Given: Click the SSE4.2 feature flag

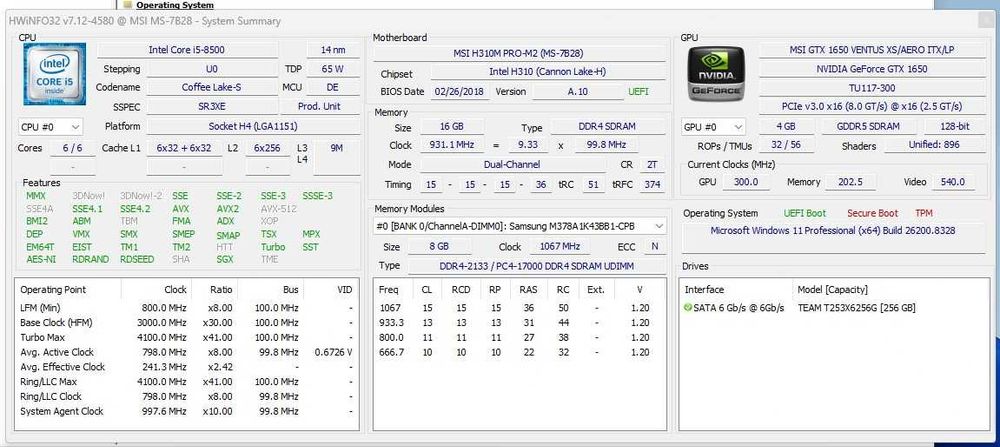Looking at the screenshot, I should pos(135,209).
